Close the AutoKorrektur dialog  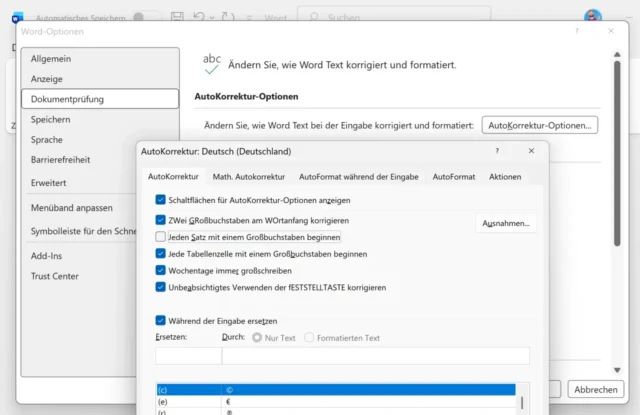click(x=531, y=151)
